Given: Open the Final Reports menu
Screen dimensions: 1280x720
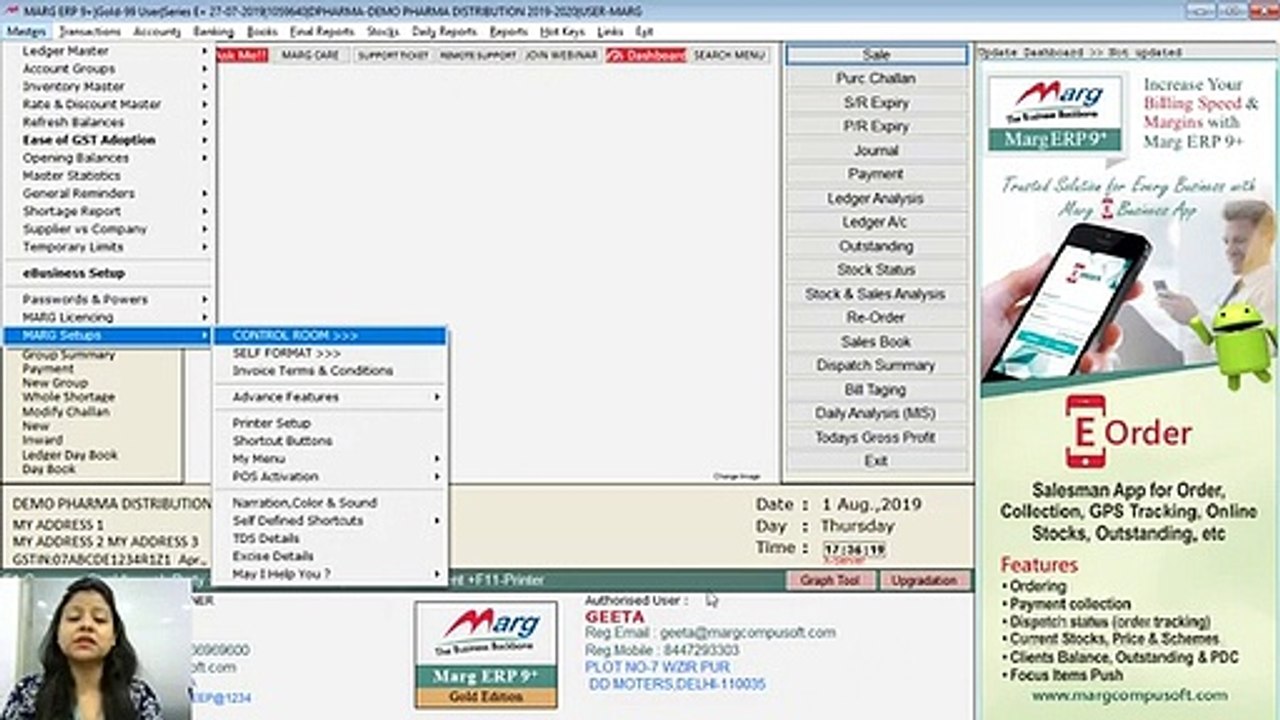Looking at the screenshot, I should (322, 32).
